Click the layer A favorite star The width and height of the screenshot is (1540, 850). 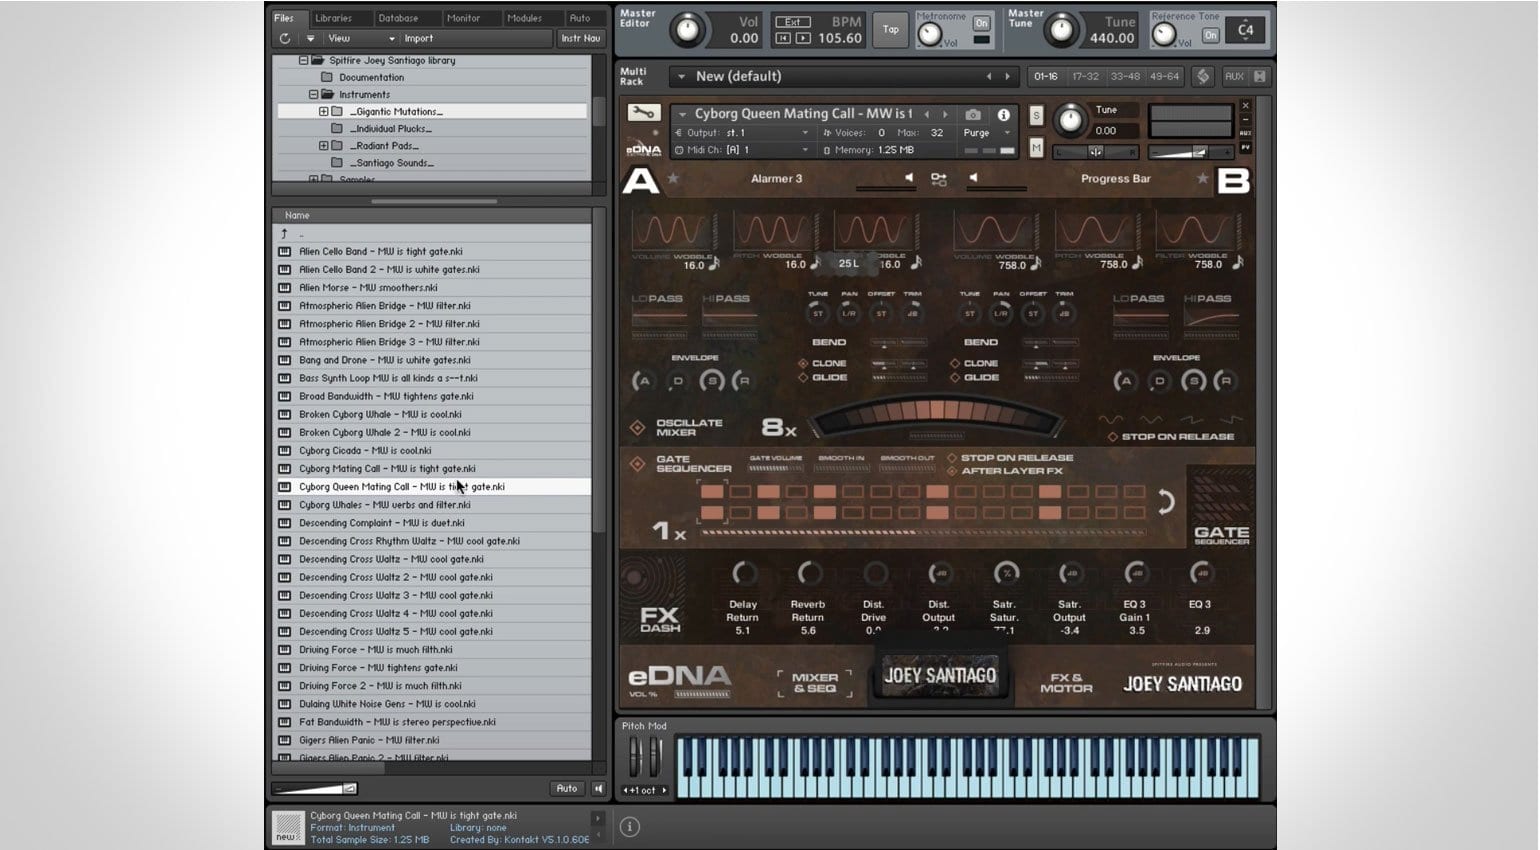coord(673,179)
